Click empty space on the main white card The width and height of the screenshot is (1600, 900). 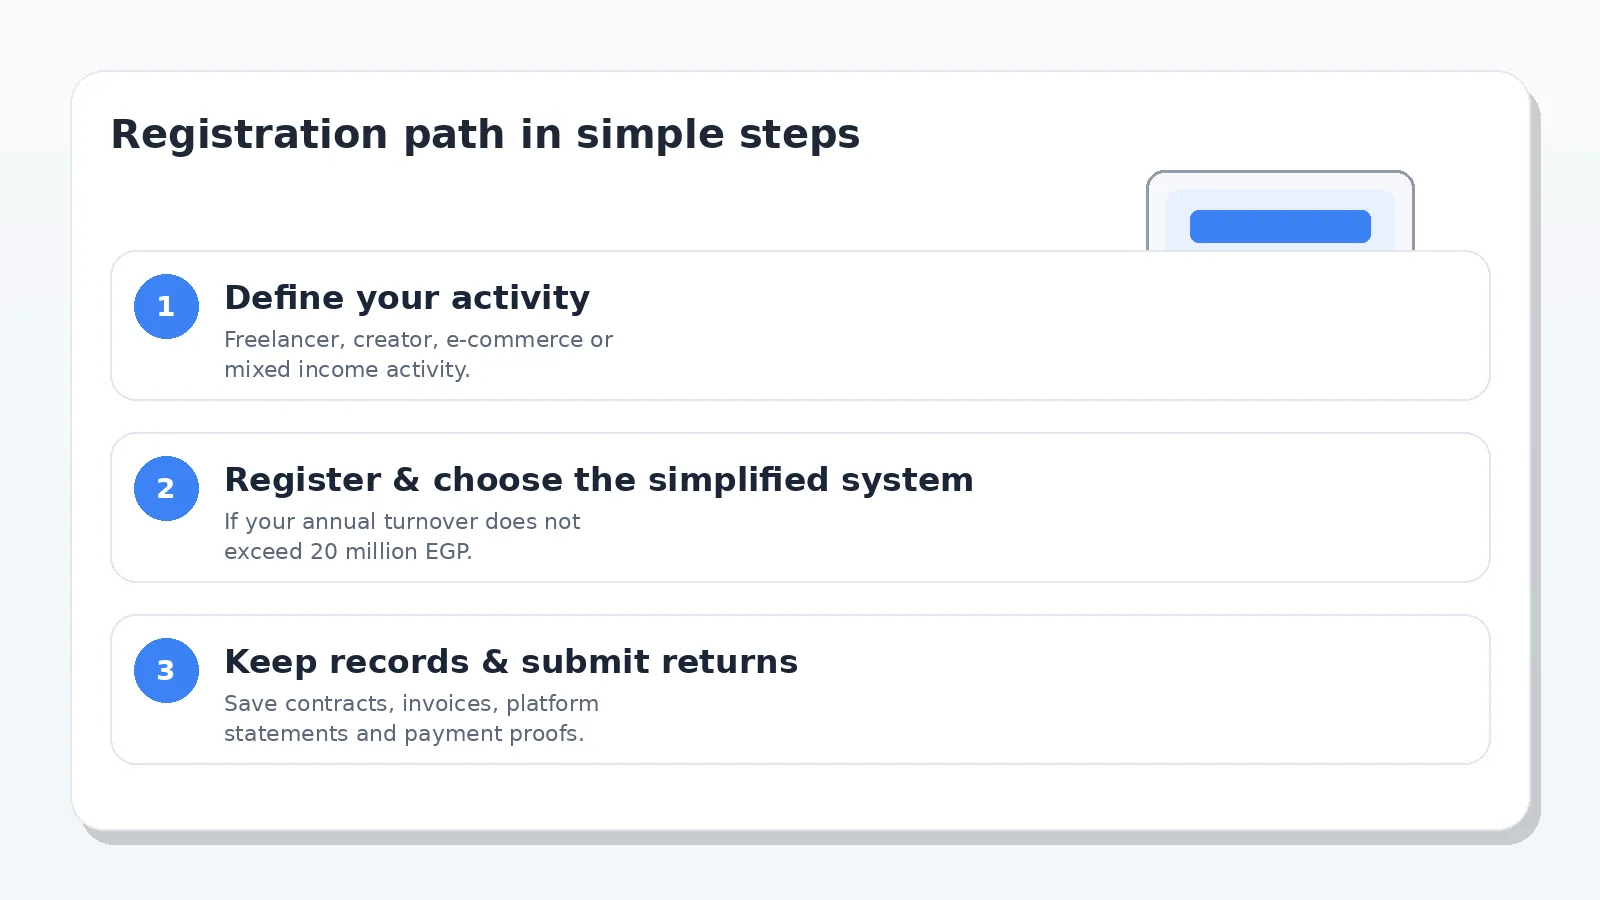tap(800, 797)
